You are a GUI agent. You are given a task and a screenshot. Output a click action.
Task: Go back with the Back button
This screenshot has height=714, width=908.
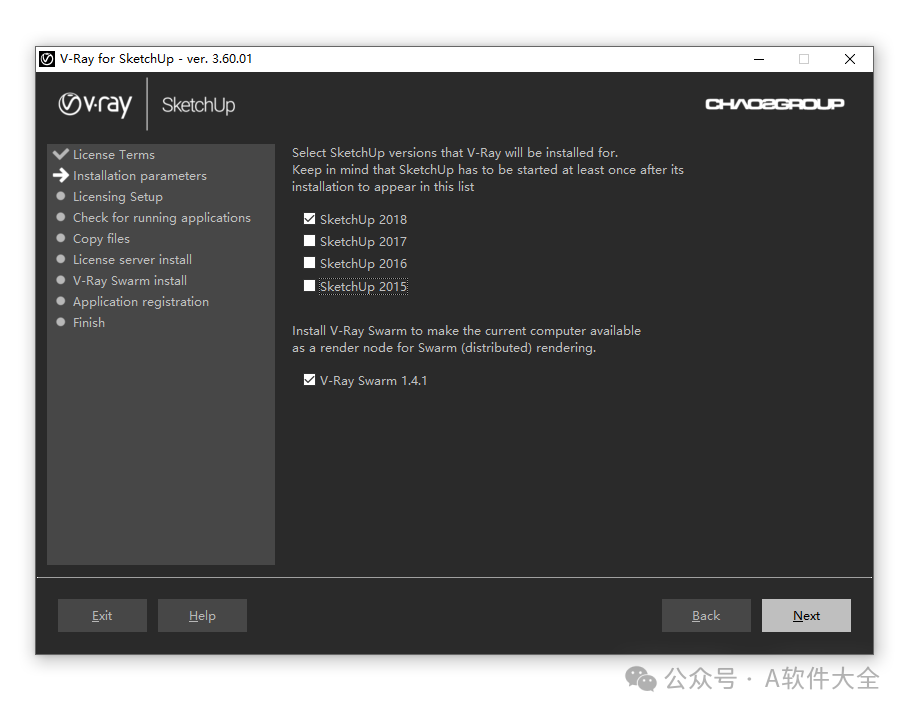pyautogui.click(x=706, y=616)
